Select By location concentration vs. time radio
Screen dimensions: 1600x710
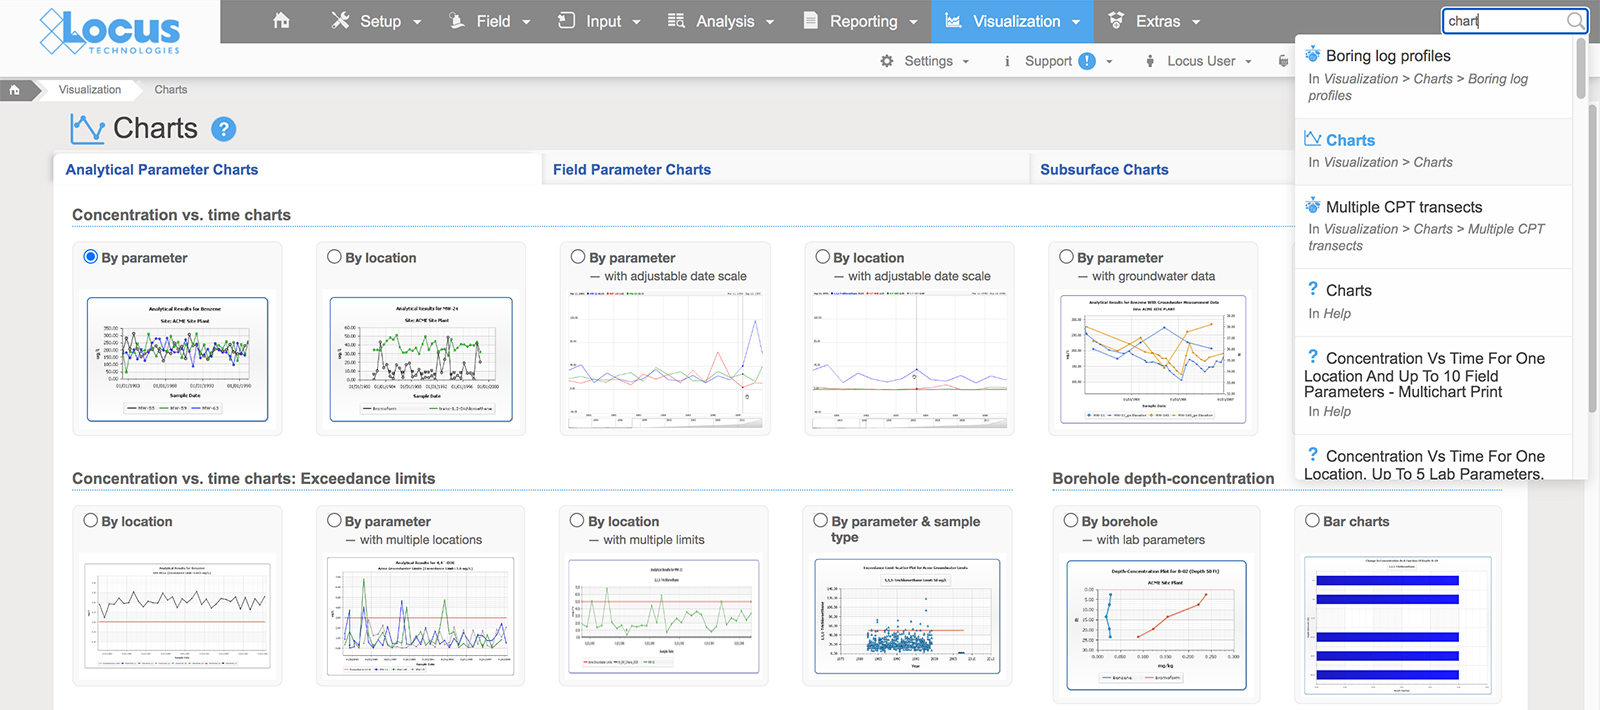(x=334, y=257)
